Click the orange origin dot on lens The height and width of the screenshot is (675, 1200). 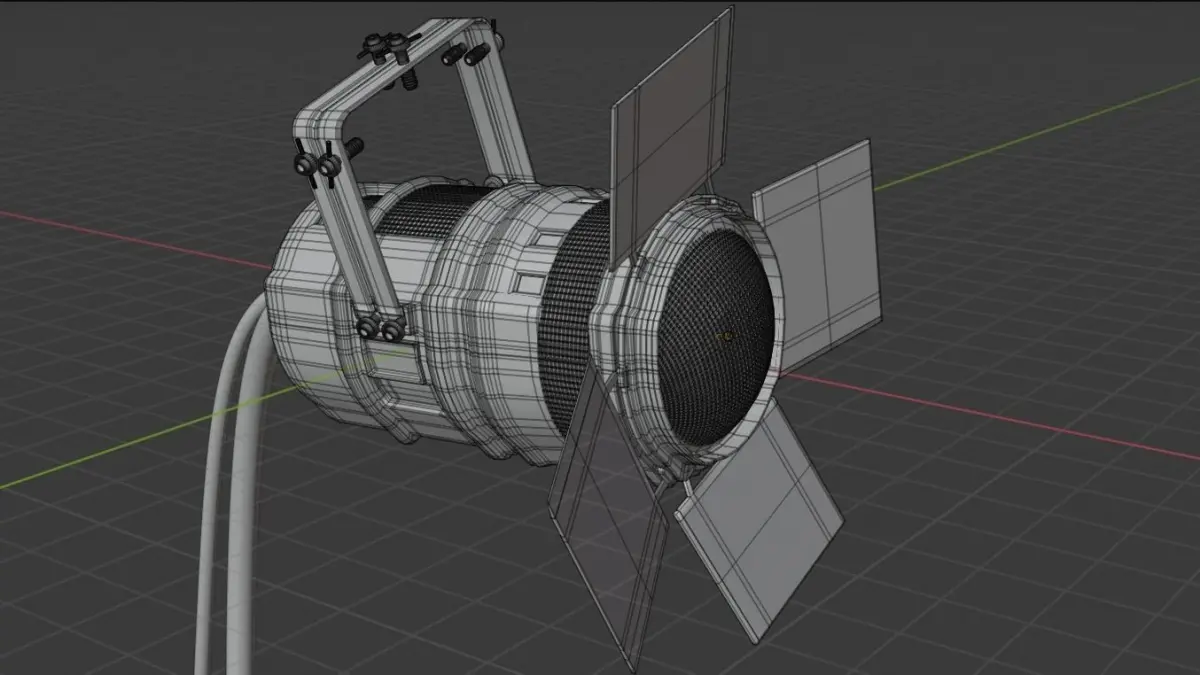727,336
